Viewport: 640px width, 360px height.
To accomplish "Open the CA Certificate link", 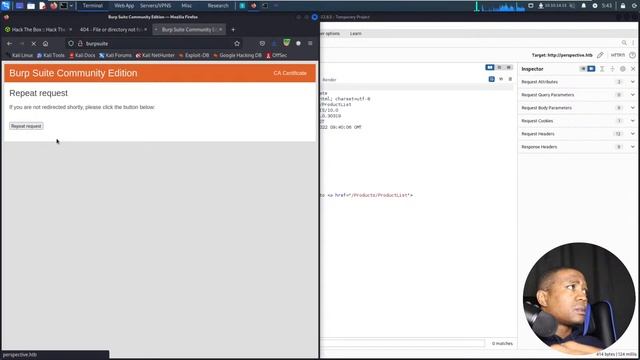I will point(290,73).
